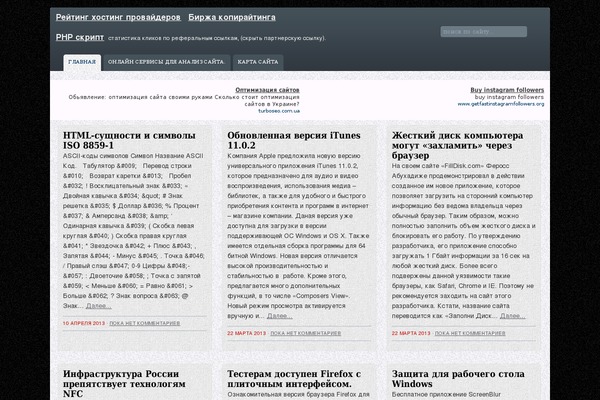Image resolution: width=600 pixels, height=400 pixels.
Task: Click the Объявление: оптимизация сайта своими руками text
Action: [x=184, y=100]
